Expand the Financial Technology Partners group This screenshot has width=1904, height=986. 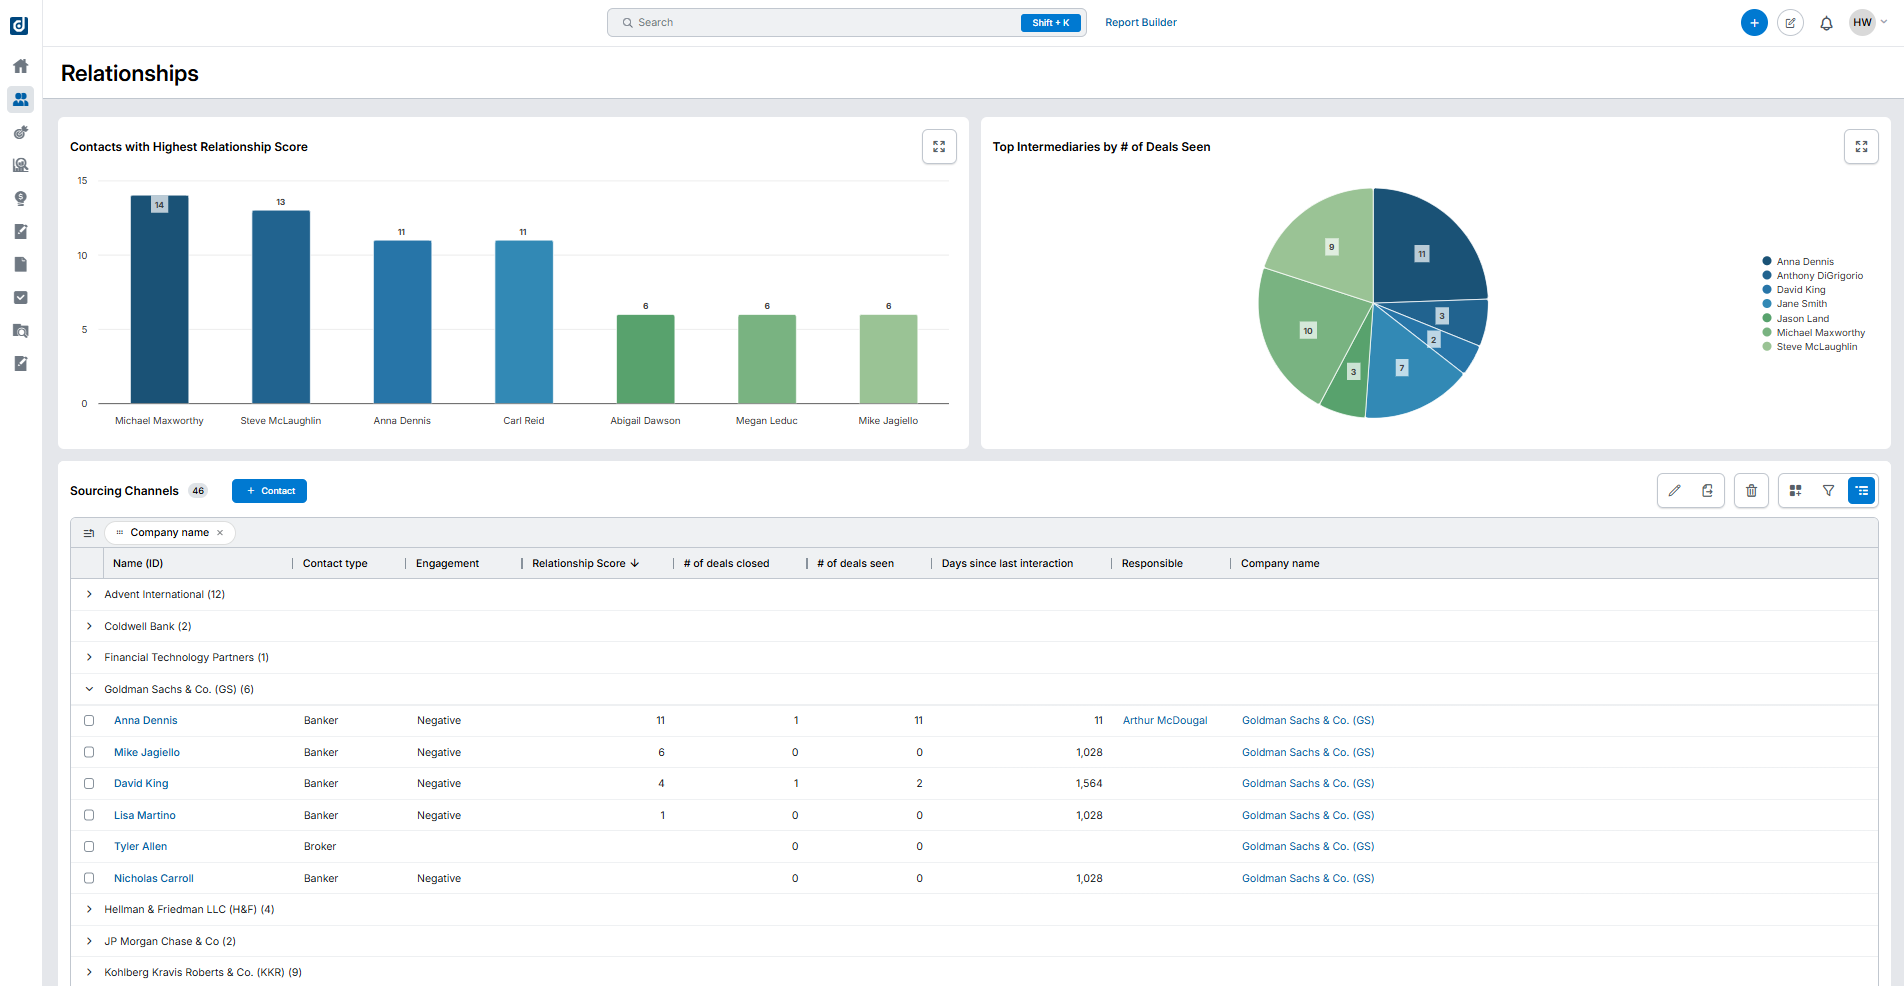point(89,658)
